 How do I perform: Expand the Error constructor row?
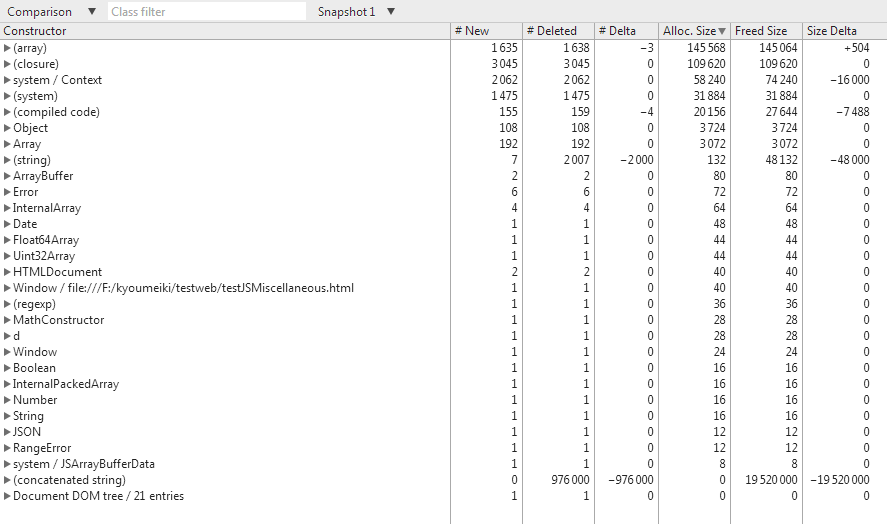7,192
